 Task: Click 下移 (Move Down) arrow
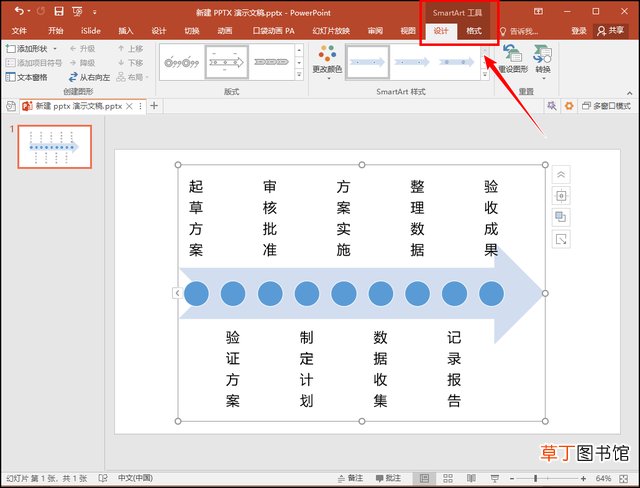pyautogui.click(x=130, y=62)
